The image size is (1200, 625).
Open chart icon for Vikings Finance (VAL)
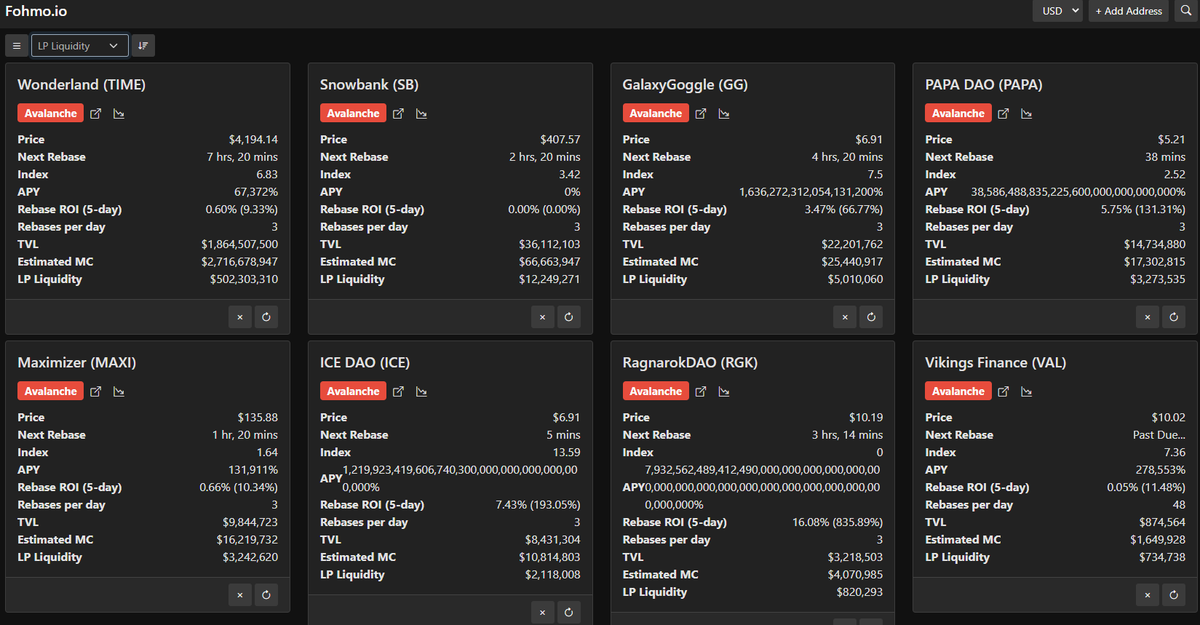[x=1026, y=392]
